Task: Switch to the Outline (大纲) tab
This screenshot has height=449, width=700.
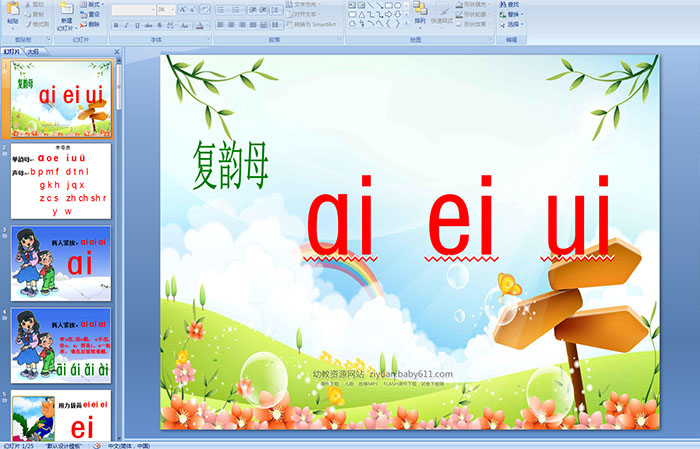Action: (x=33, y=51)
